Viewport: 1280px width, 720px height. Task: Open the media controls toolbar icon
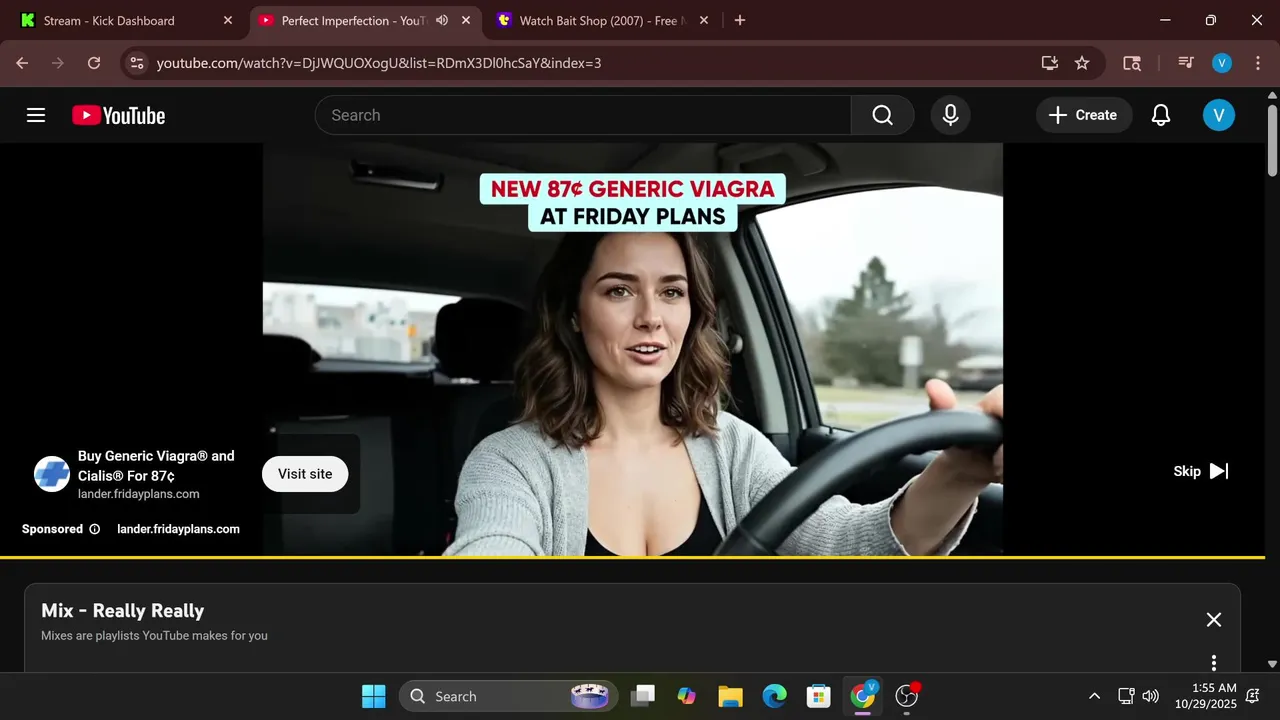[x=1186, y=63]
